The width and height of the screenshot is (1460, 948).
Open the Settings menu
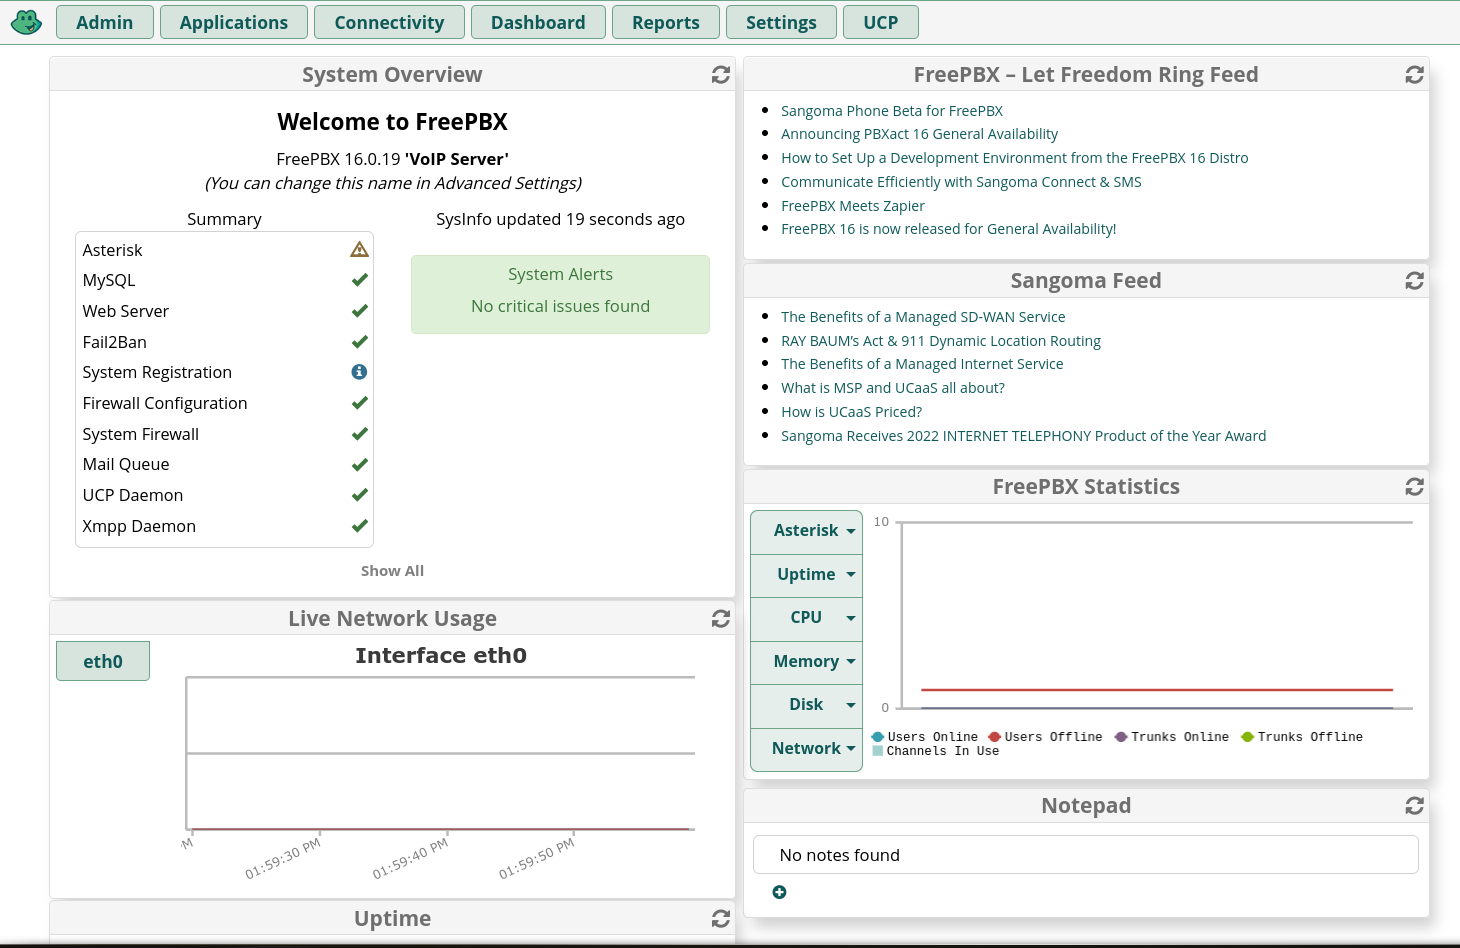781,22
